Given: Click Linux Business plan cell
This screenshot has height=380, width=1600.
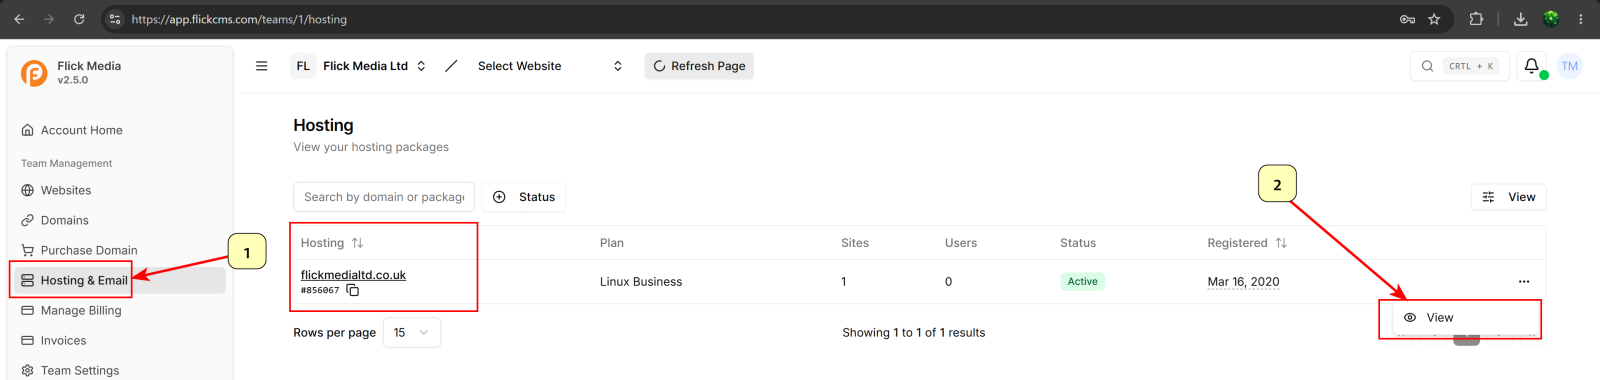Looking at the screenshot, I should 641,282.
